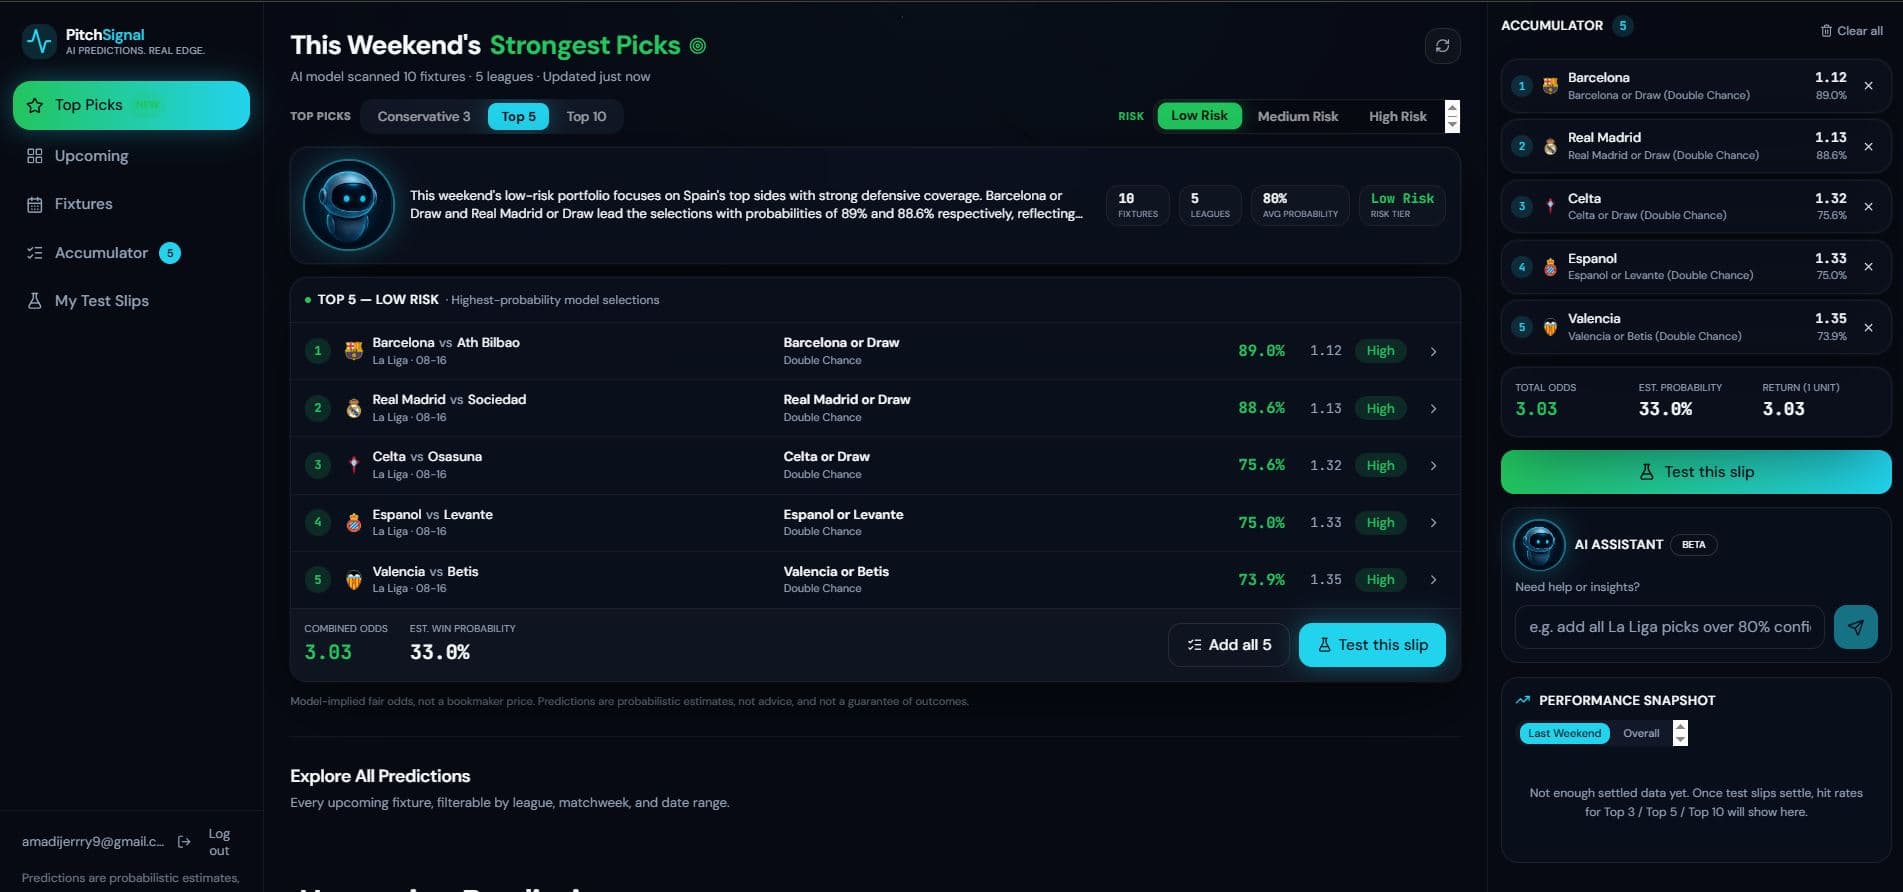
Task: Expand the Valencia vs Betis pick
Action: point(1434,580)
